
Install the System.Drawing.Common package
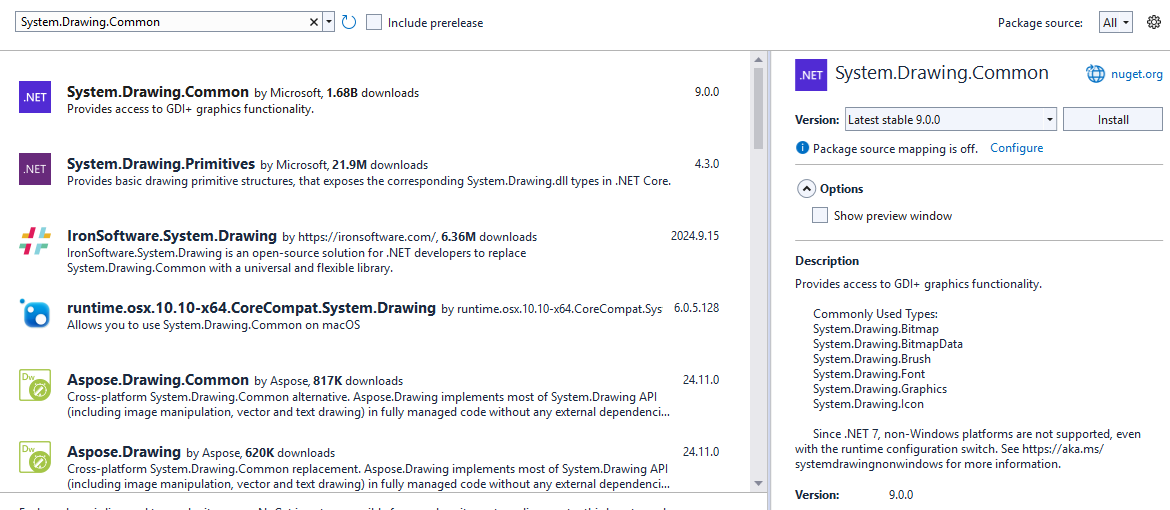1113,119
